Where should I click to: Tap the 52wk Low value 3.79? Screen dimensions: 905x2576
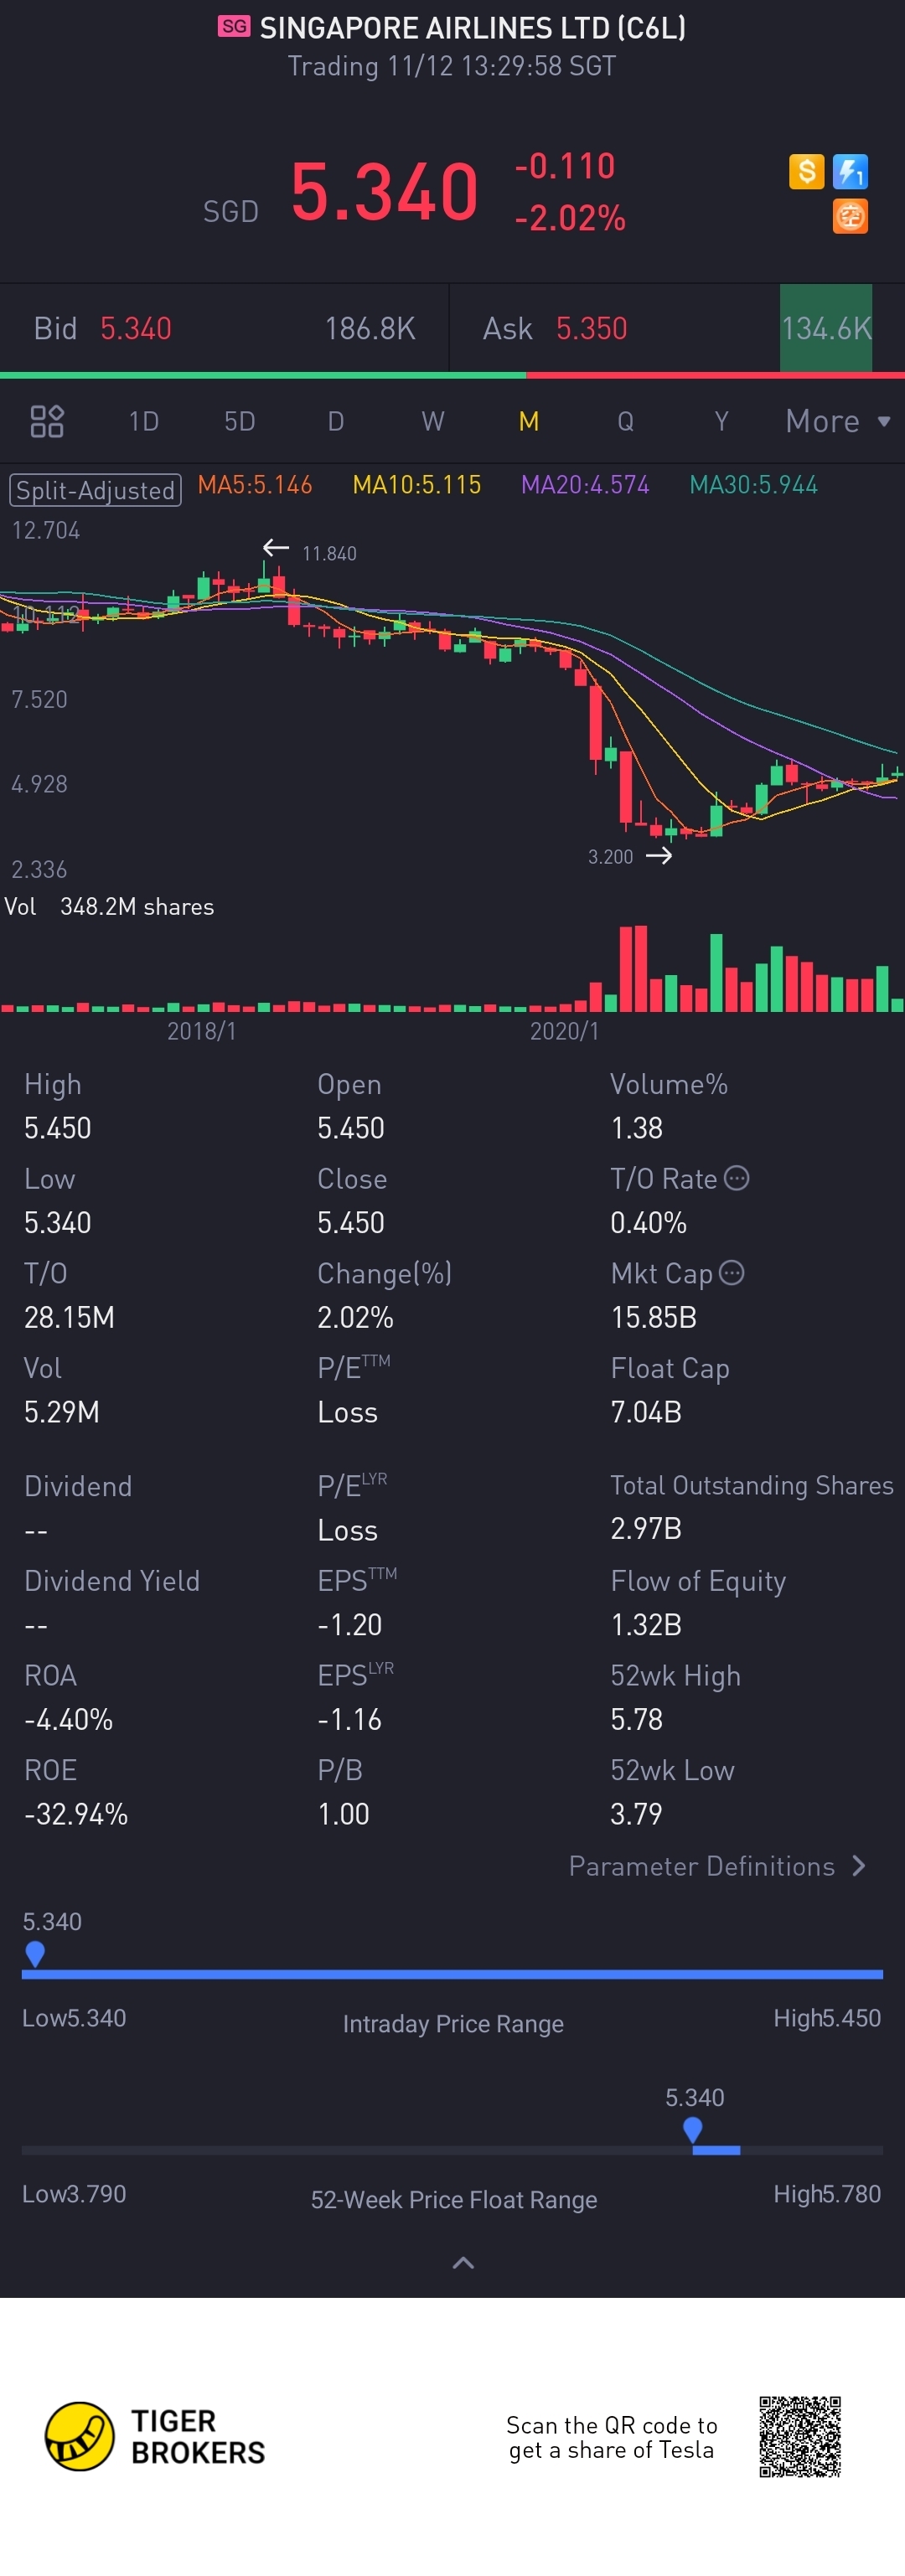(636, 1814)
